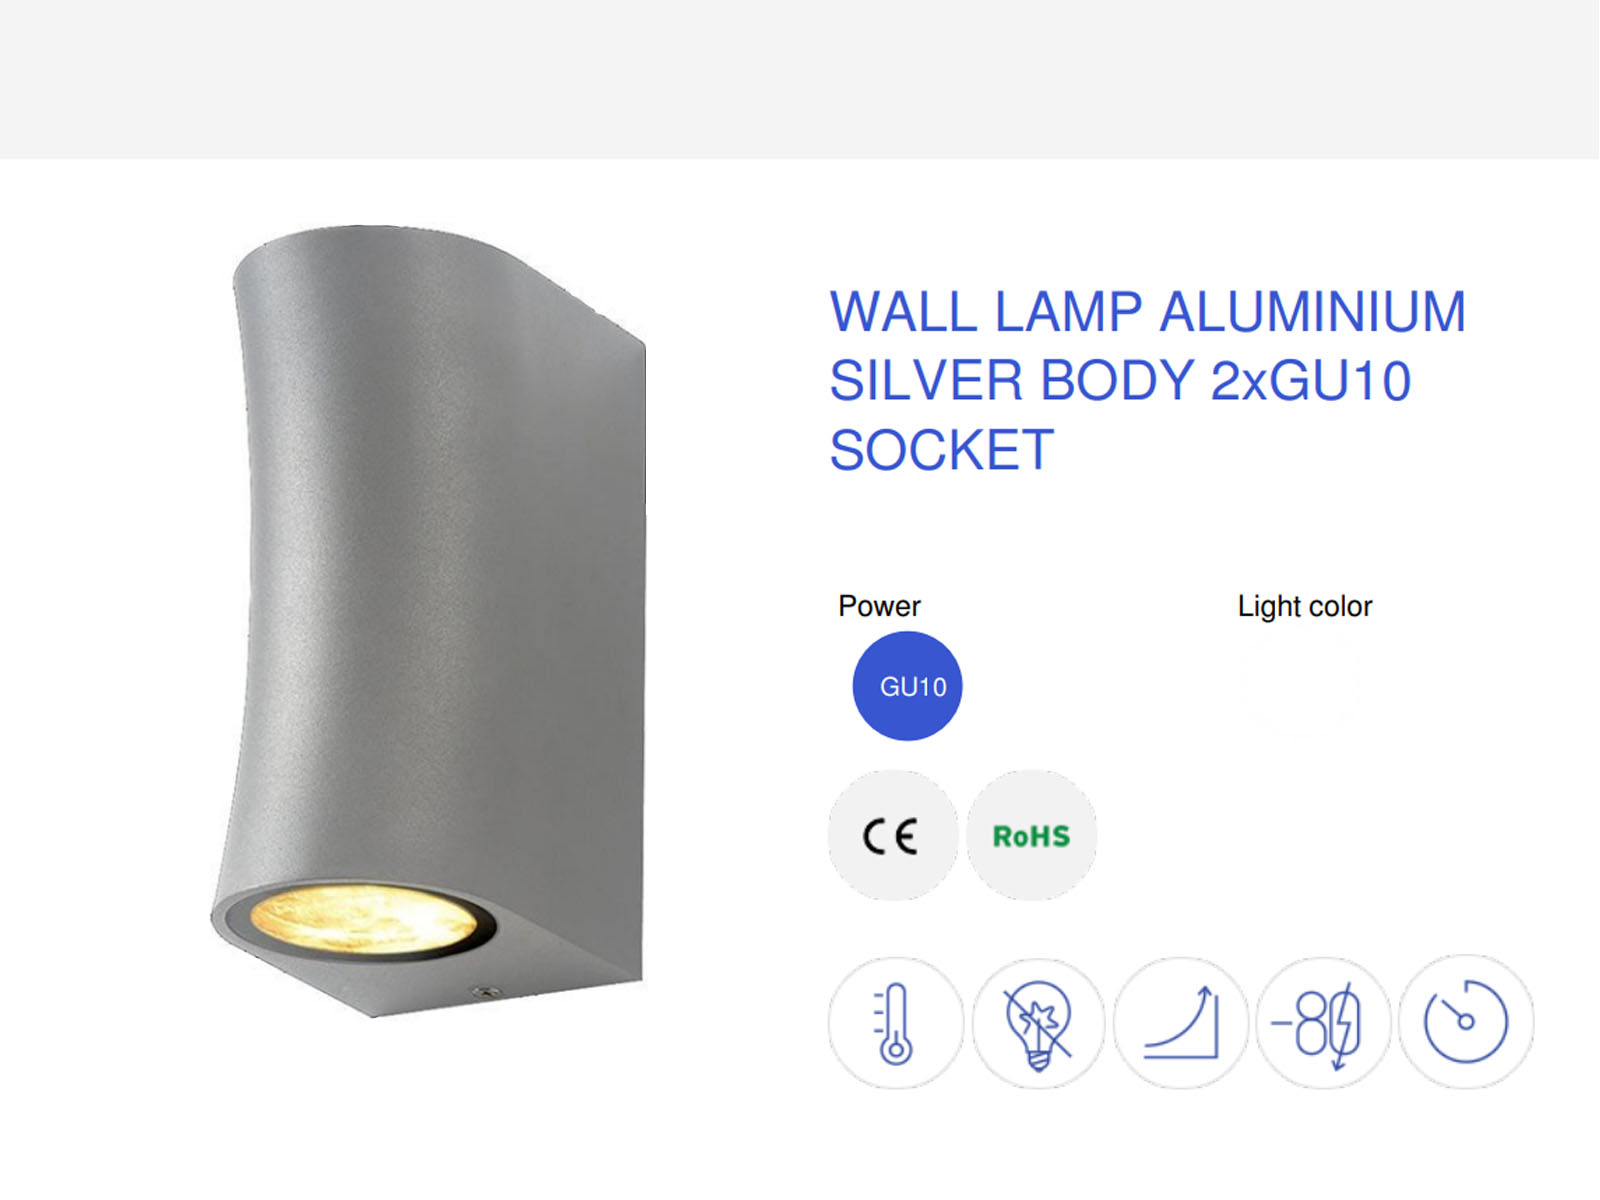Viewport: 1600px width, 1200px height.
Task: Click the thermometer operating temperature icon
Action: pyautogui.click(x=895, y=1022)
